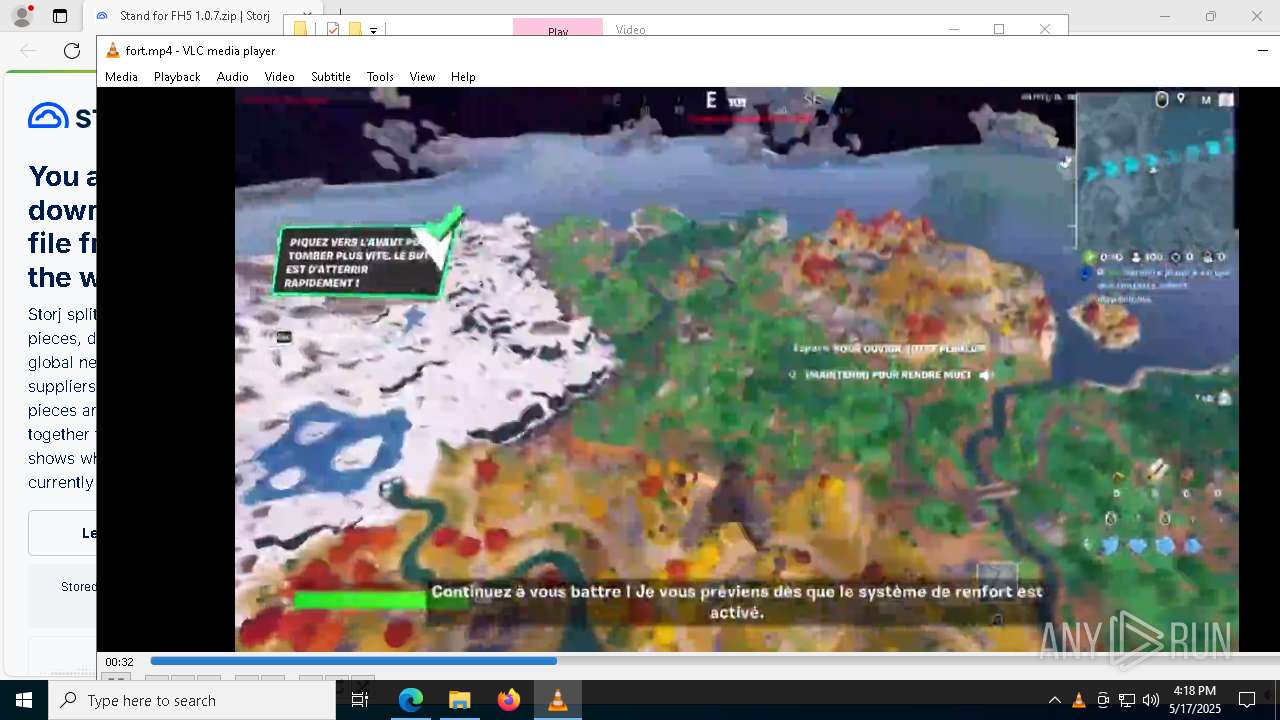The height and width of the screenshot is (720, 1280).
Task: Open network settings tray icon
Action: pyautogui.click(x=1127, y=700)
